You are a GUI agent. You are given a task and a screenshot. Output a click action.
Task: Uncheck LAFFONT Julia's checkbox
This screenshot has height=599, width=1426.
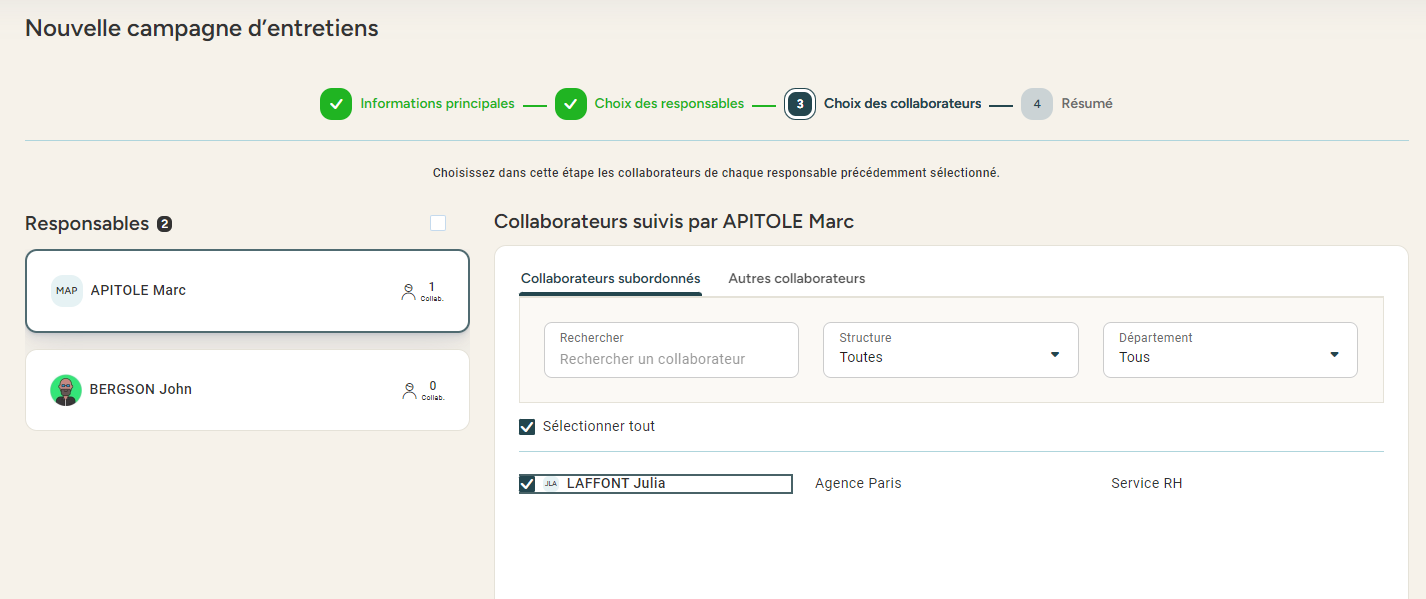point(527,484)
